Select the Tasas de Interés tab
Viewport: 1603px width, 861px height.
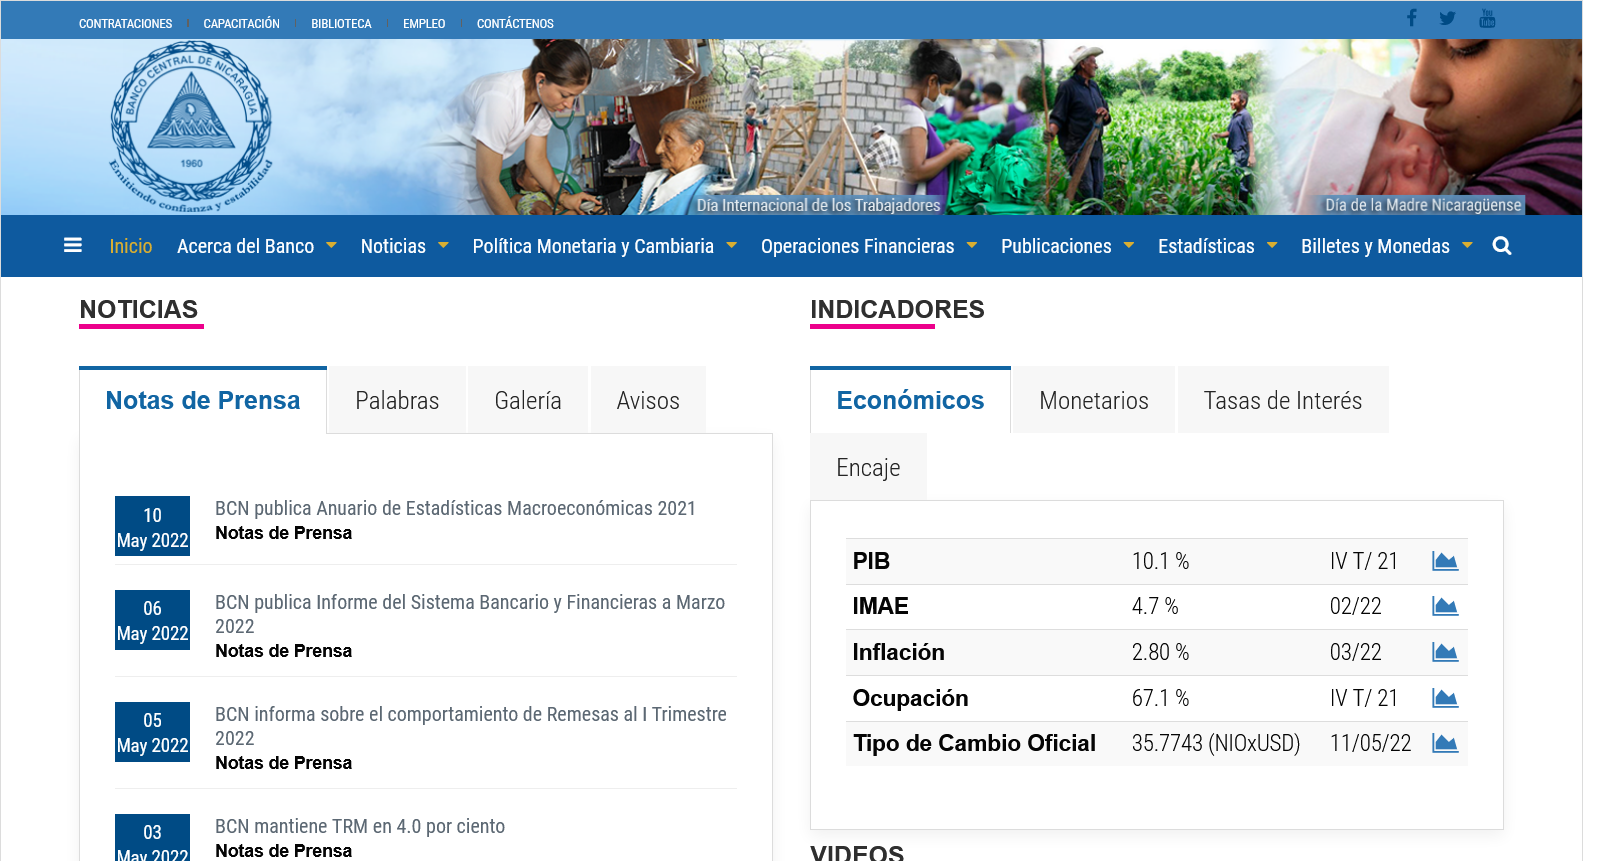[1282, 401]
